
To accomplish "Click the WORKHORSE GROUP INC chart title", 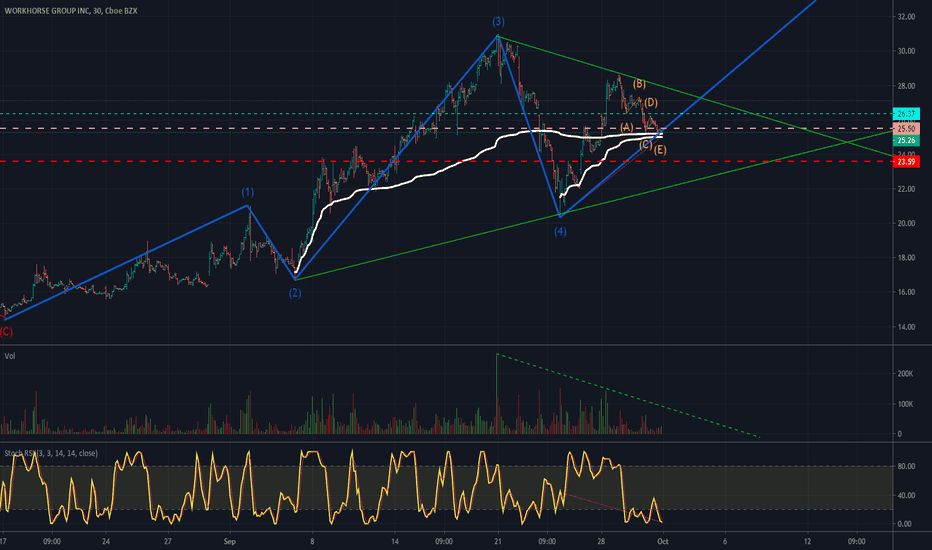I will click(71, 11).
